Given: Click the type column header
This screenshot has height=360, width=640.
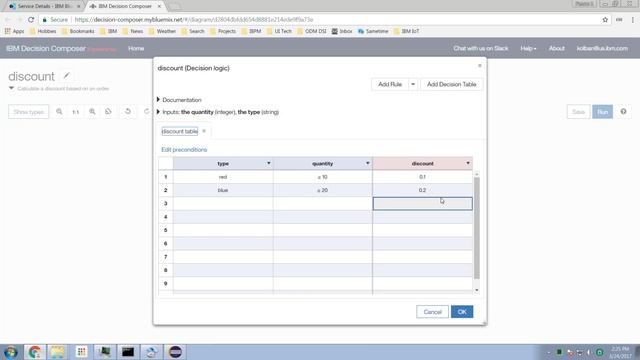Looking at the screenshot, I should point(223,163).
